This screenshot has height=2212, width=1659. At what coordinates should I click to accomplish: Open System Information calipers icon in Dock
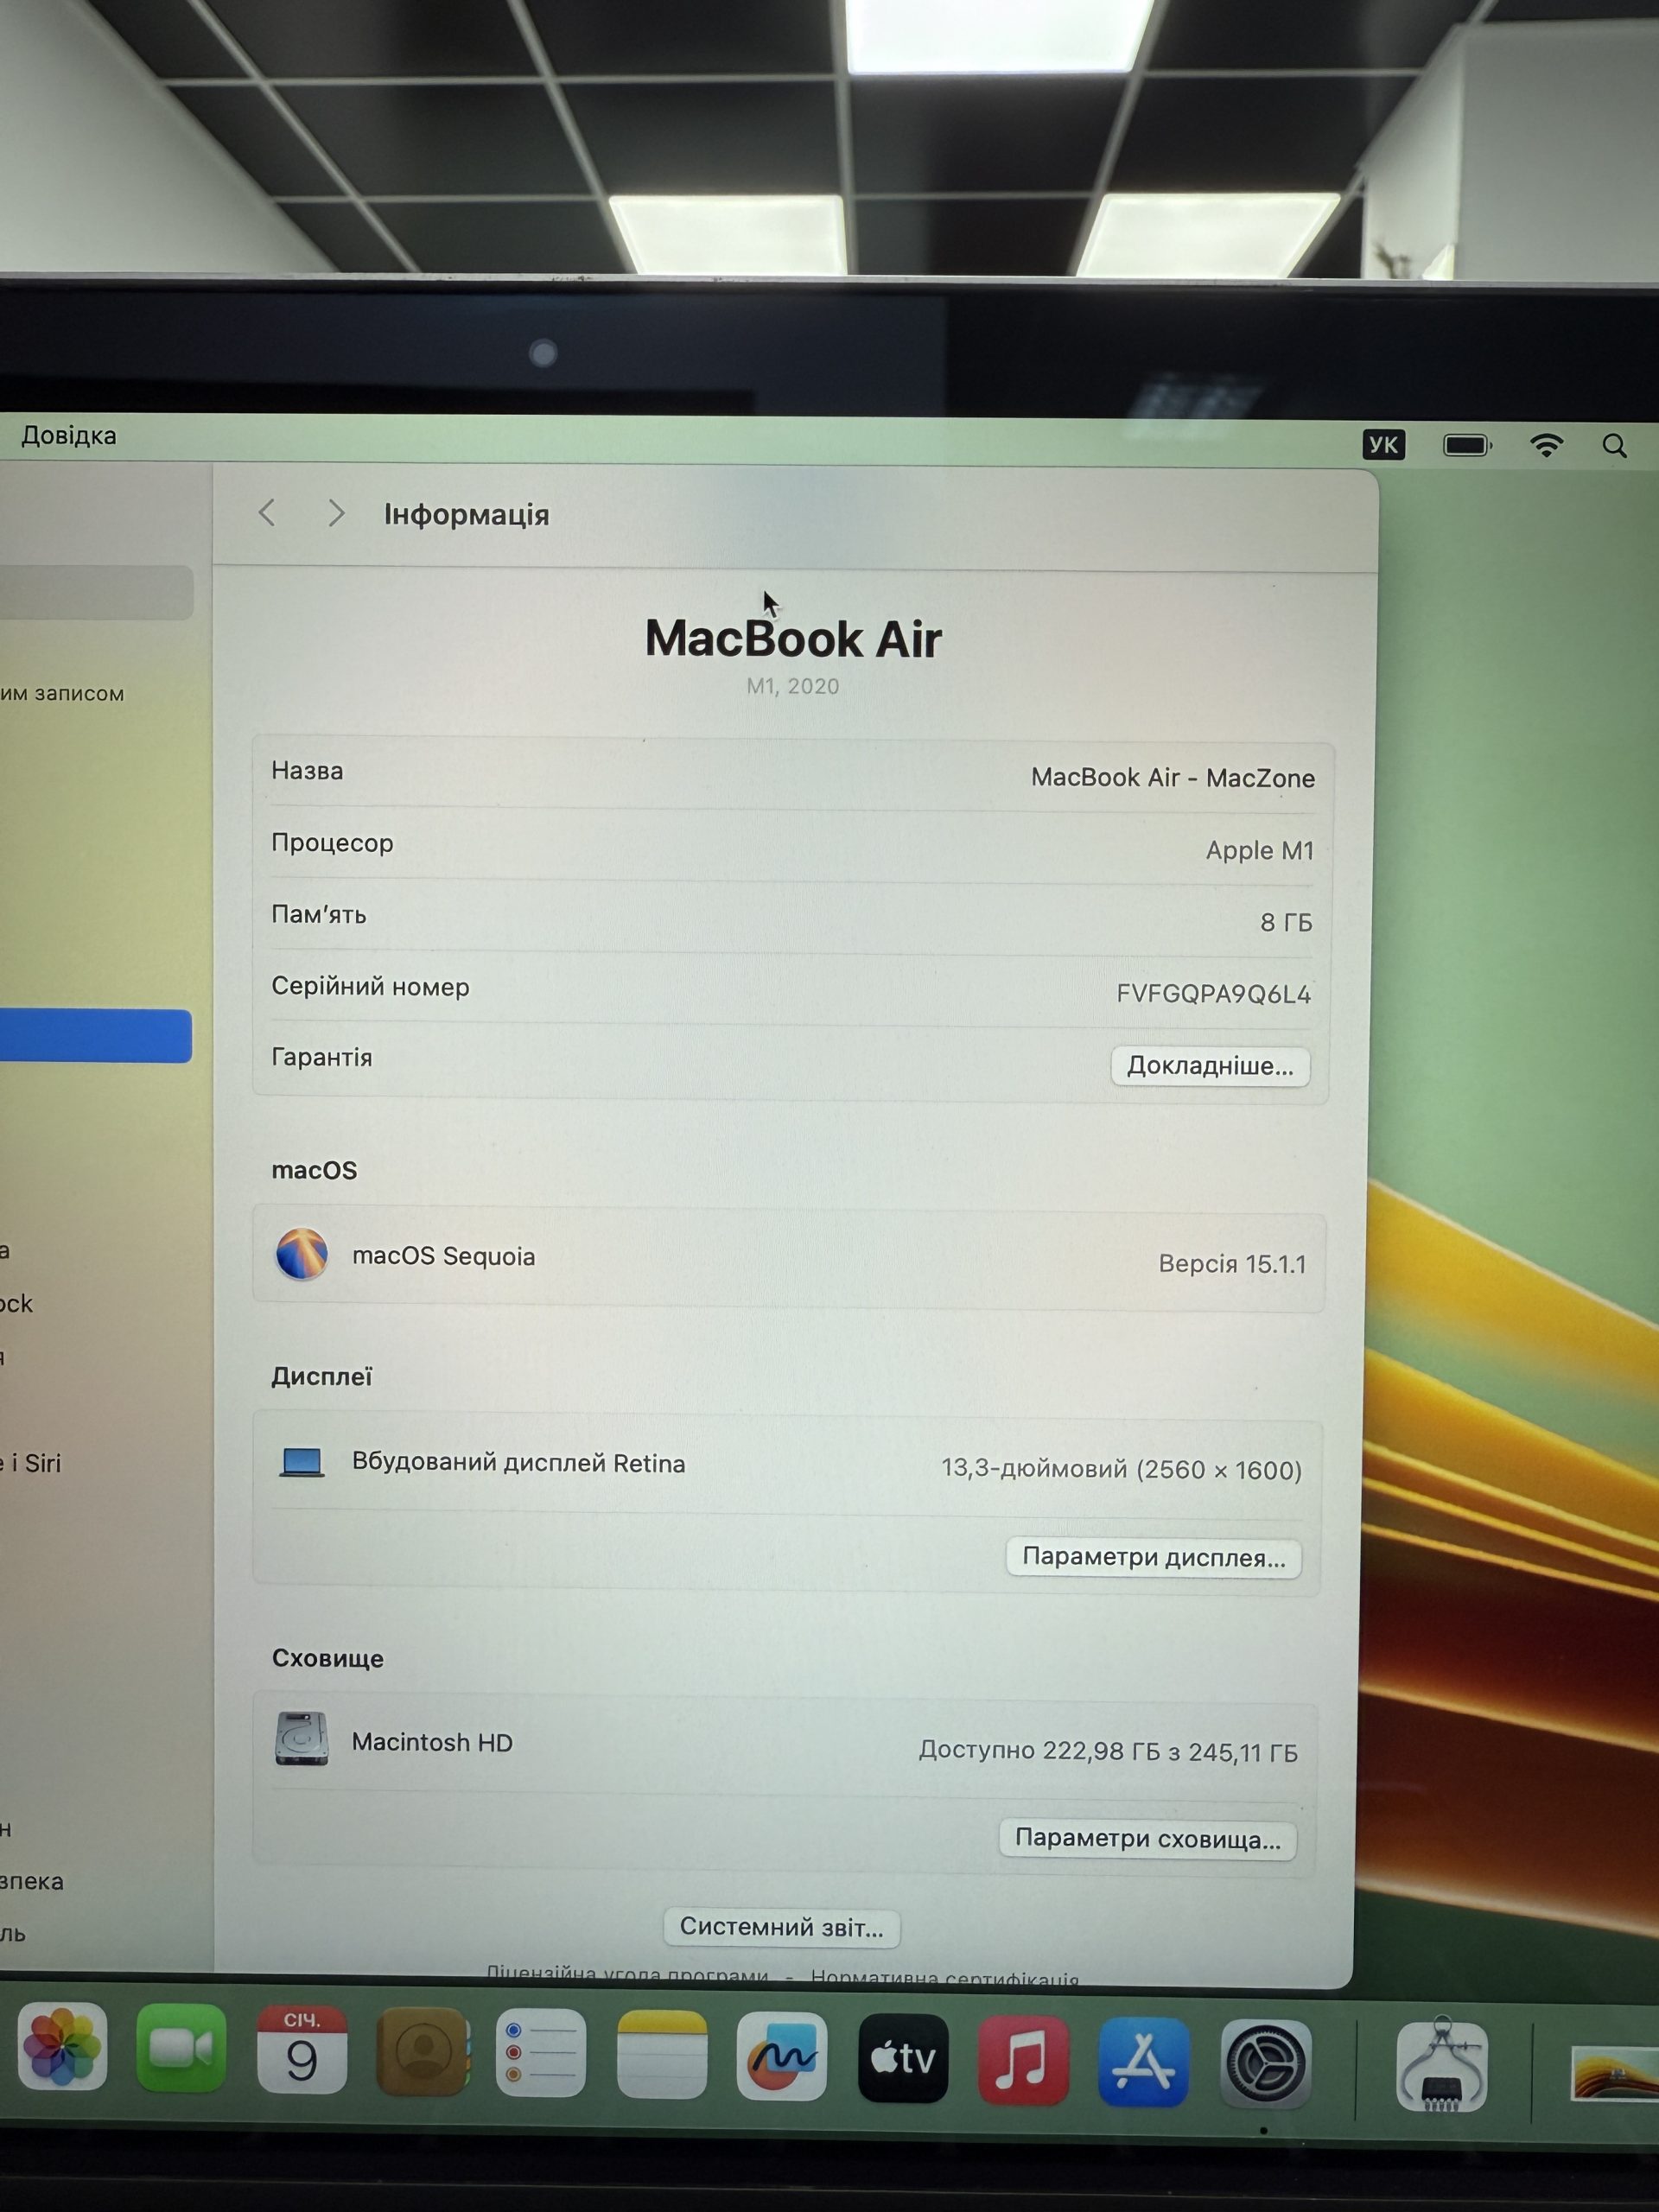[x=1442, y=2065]
